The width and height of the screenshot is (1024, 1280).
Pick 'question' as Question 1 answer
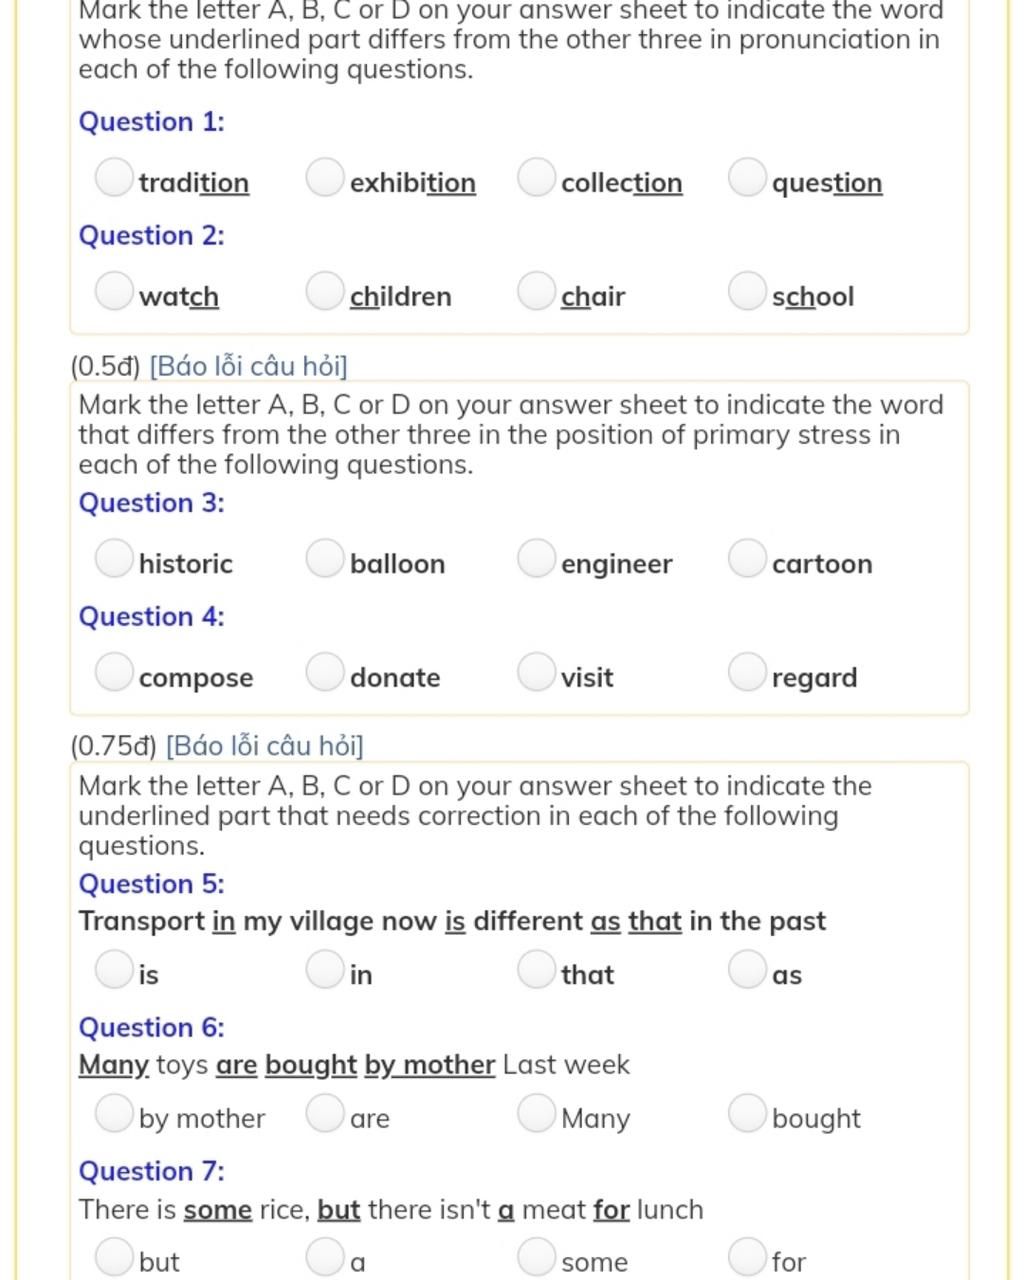pyautogui.click(x=747, y=178)
